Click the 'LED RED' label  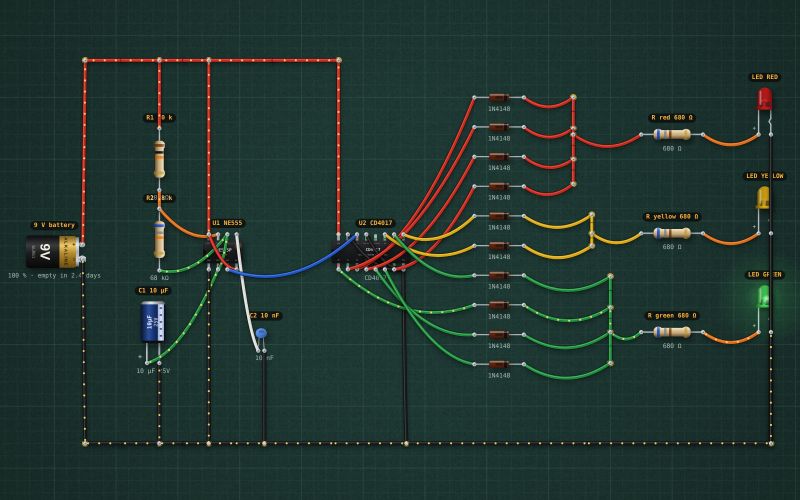click(764, 77)
